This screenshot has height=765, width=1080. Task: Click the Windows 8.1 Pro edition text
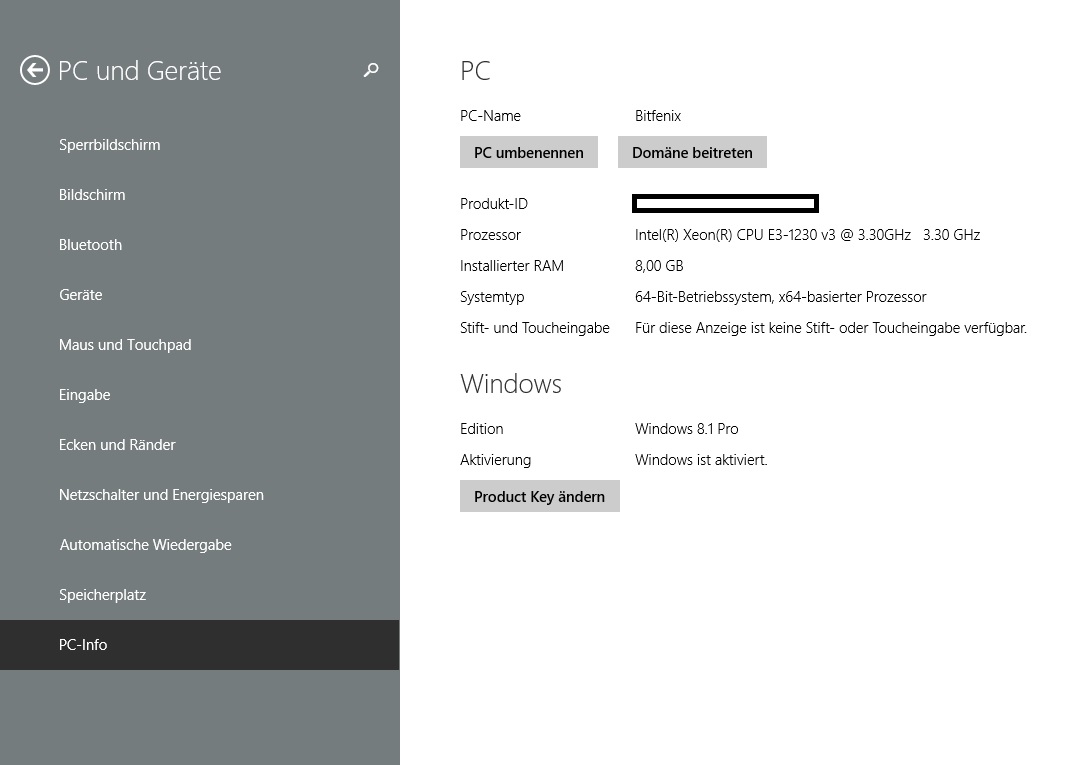687,429
